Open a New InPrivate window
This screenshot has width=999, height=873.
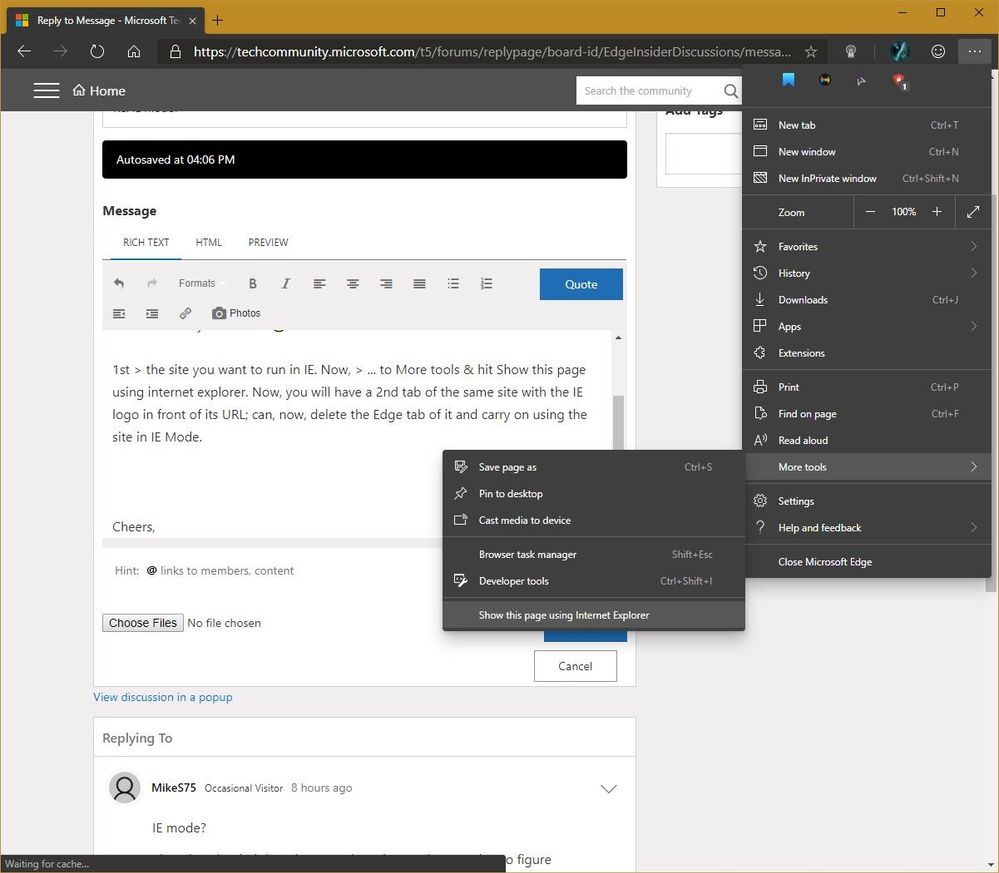tap(867, 178)
